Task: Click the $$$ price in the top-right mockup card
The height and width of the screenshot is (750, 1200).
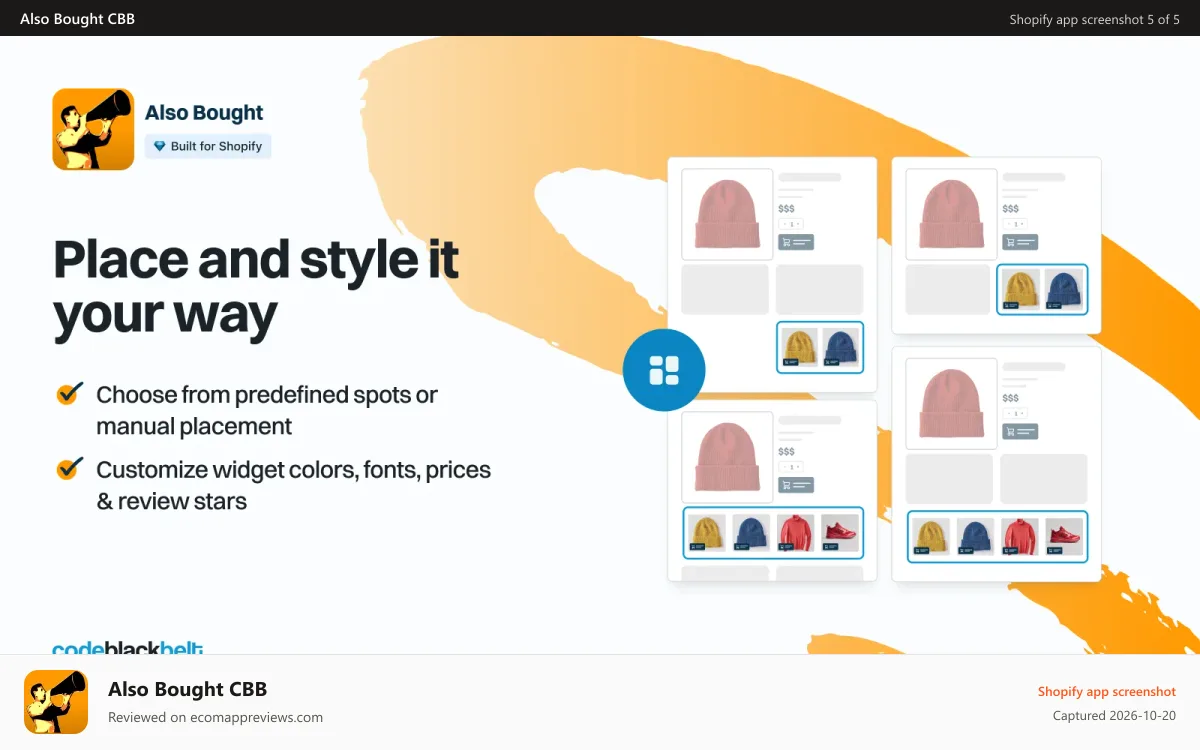Action: 1010,209
